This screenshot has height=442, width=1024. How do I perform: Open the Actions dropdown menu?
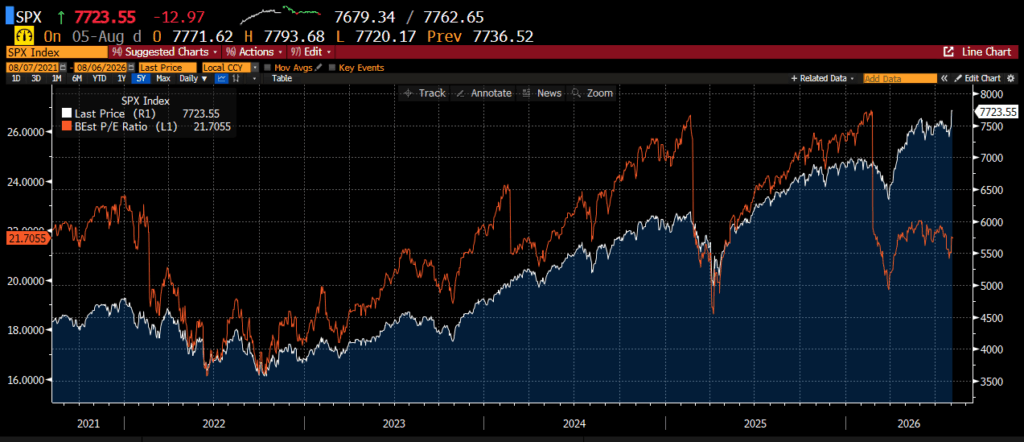click(253, 52)
